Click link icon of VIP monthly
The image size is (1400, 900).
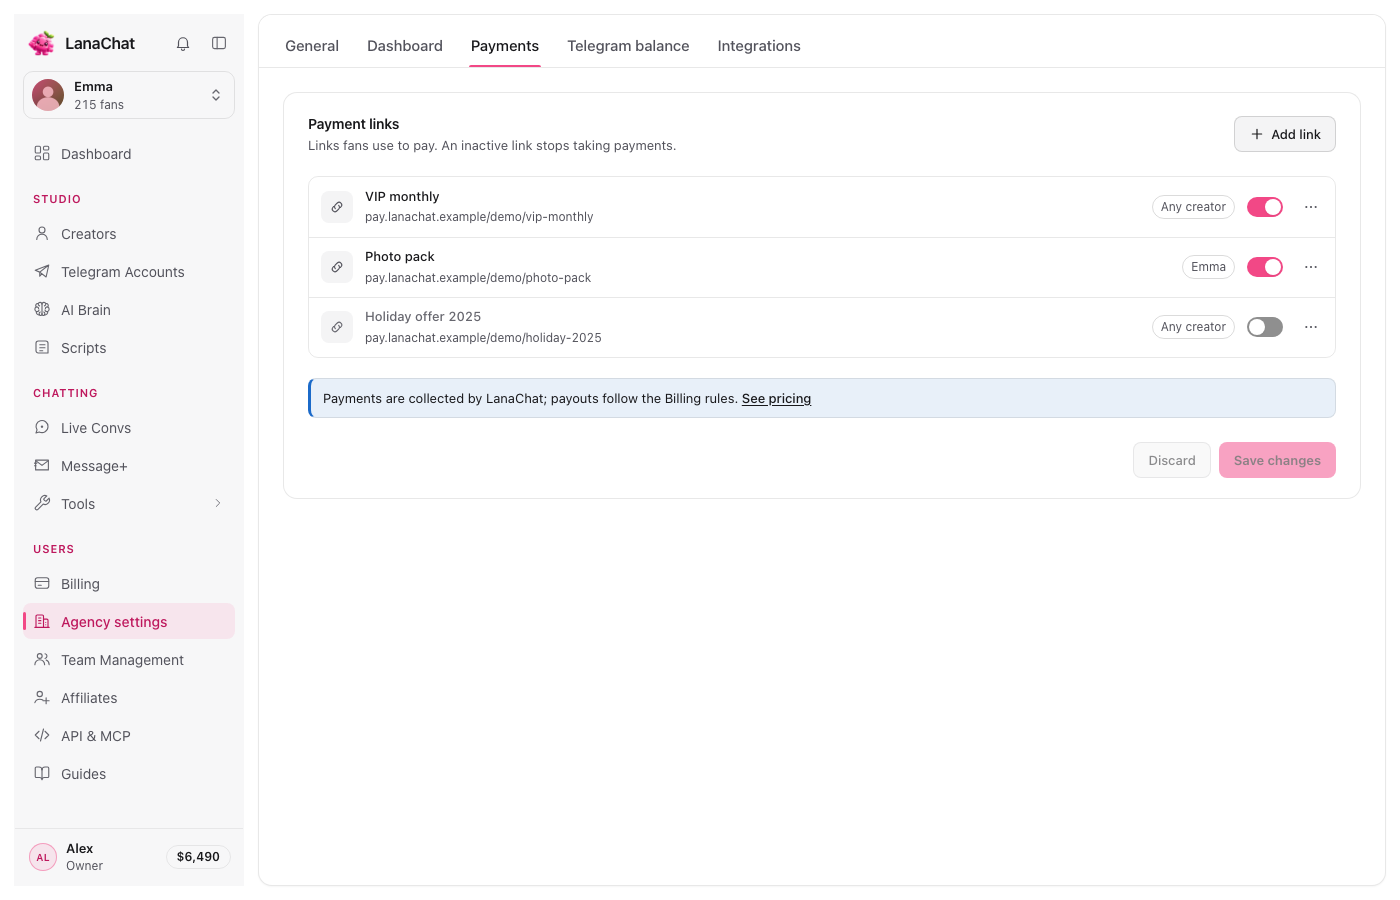click(x=337, y=207)
